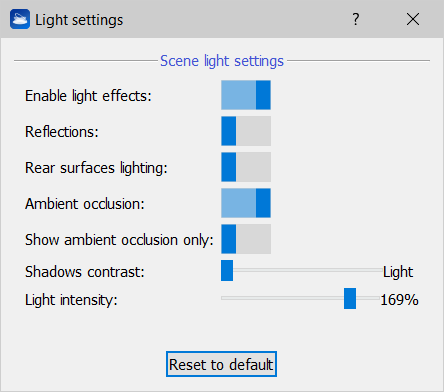Click the Light intensity slider handle
Screen dimensions: 444x392
350,298
